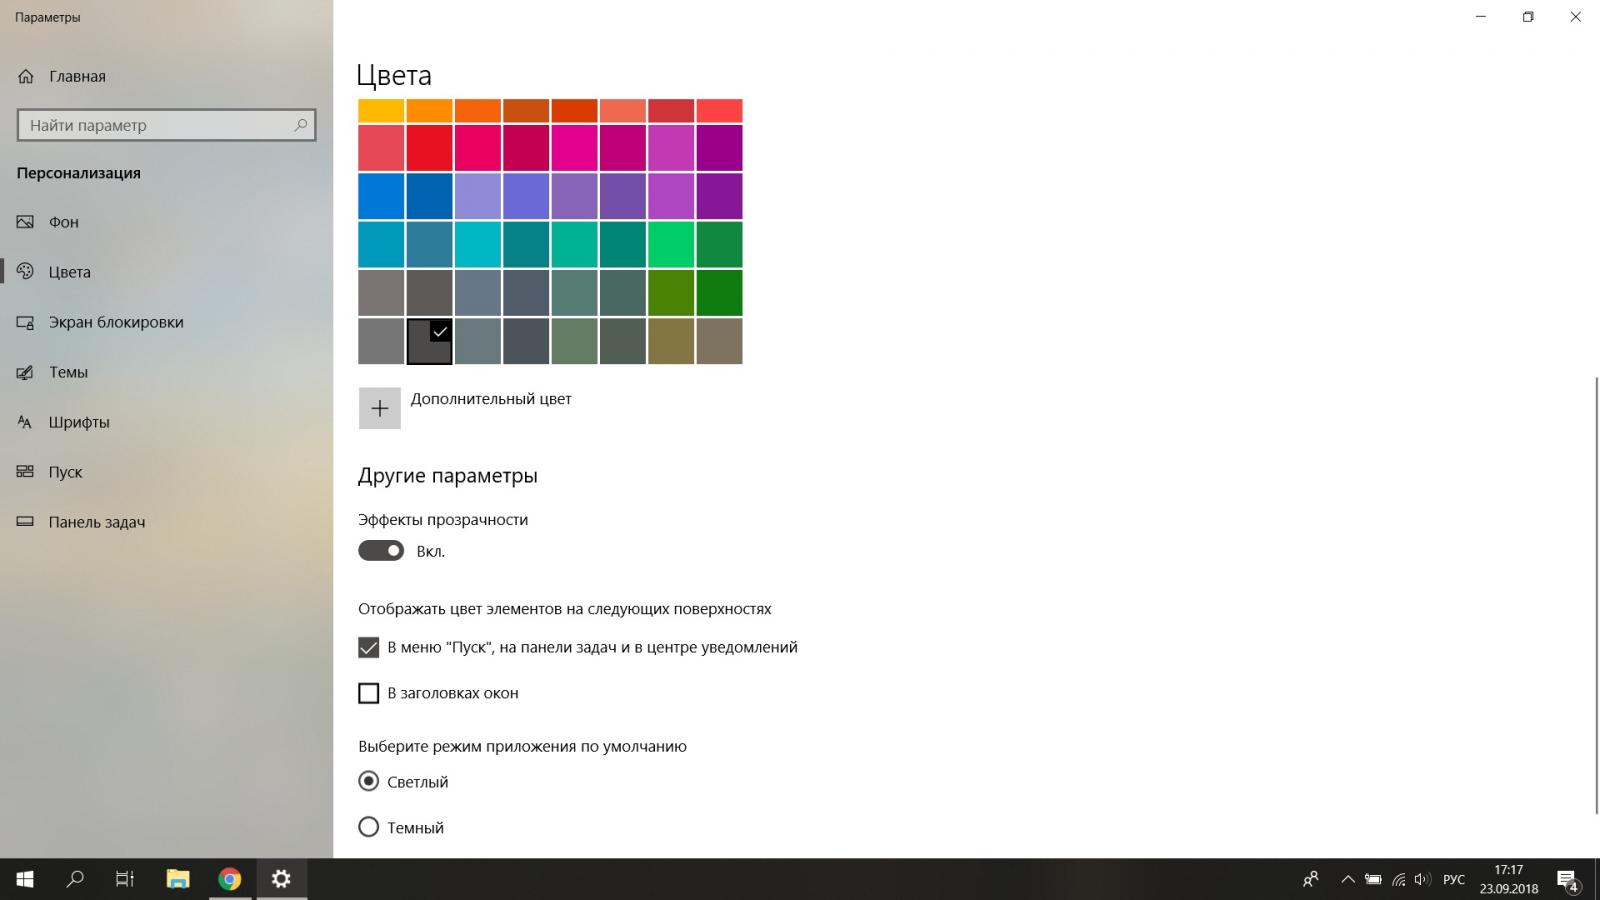The height and width of the screenshot is (900, 1600).
Task: Pick the brightest light green swatch
Action: click(x=671, y=245)
